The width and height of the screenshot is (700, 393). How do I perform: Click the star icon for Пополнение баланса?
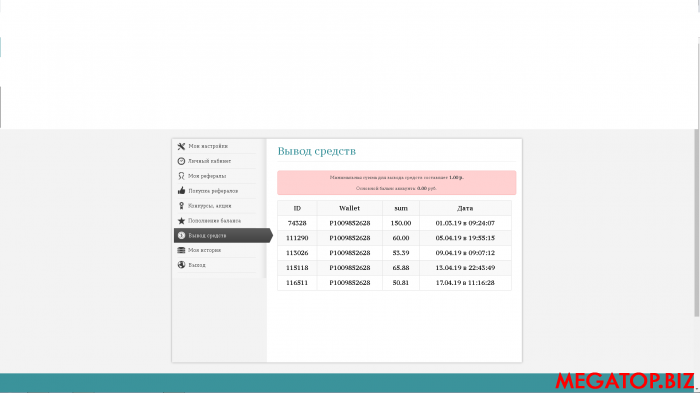(181, 221)
